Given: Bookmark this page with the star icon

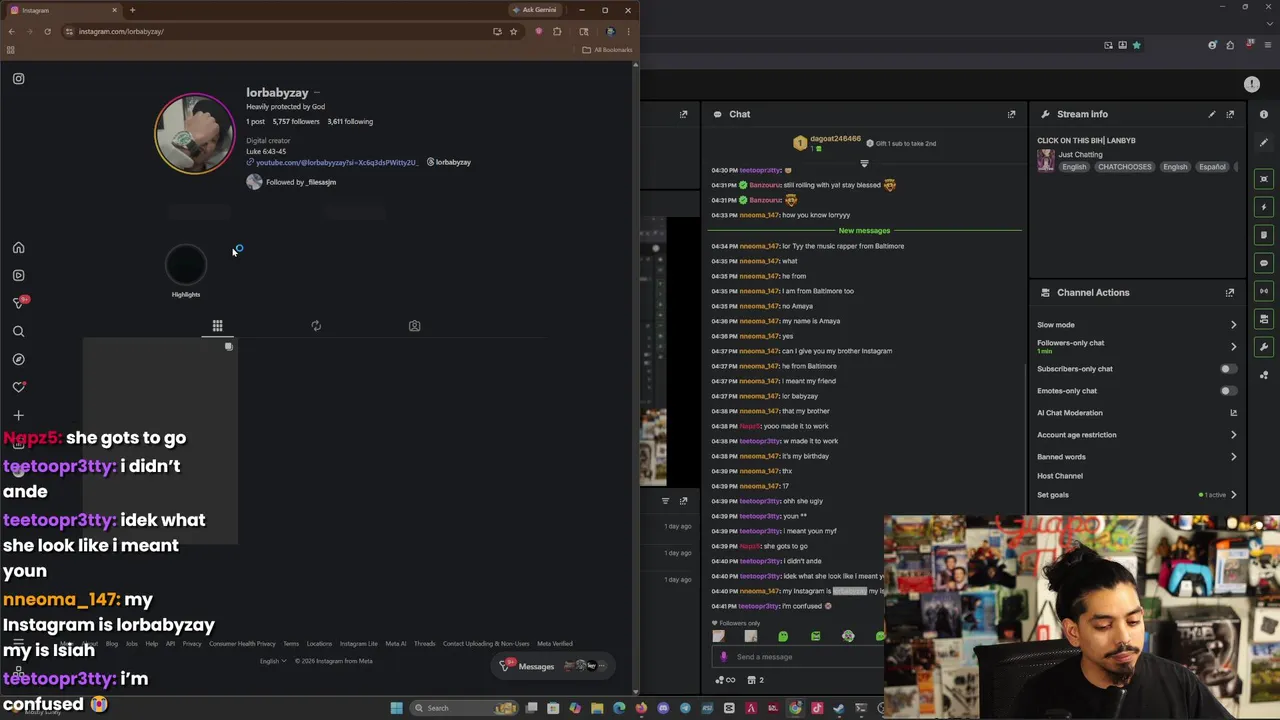Looking at the screenshot, I should (514, 31).
